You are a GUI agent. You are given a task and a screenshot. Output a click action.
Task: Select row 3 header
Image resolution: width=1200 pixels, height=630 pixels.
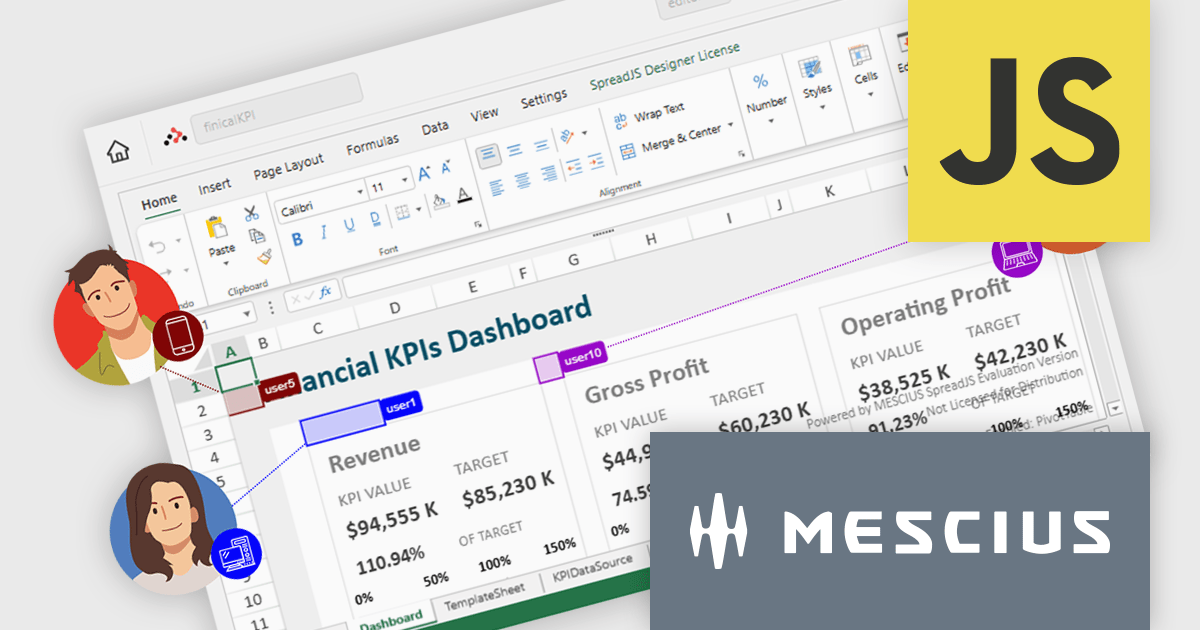click(207, 435)
